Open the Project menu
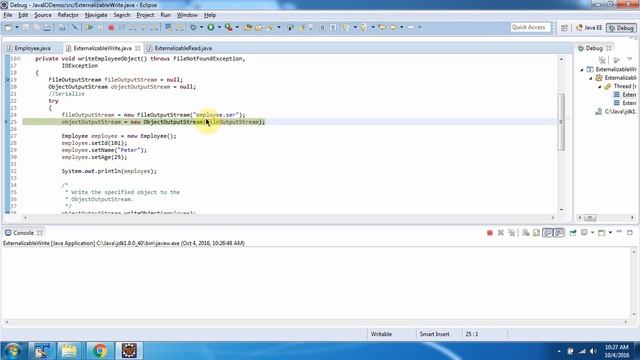Screen dimensions: 640x360 click(x=145, y=15)
